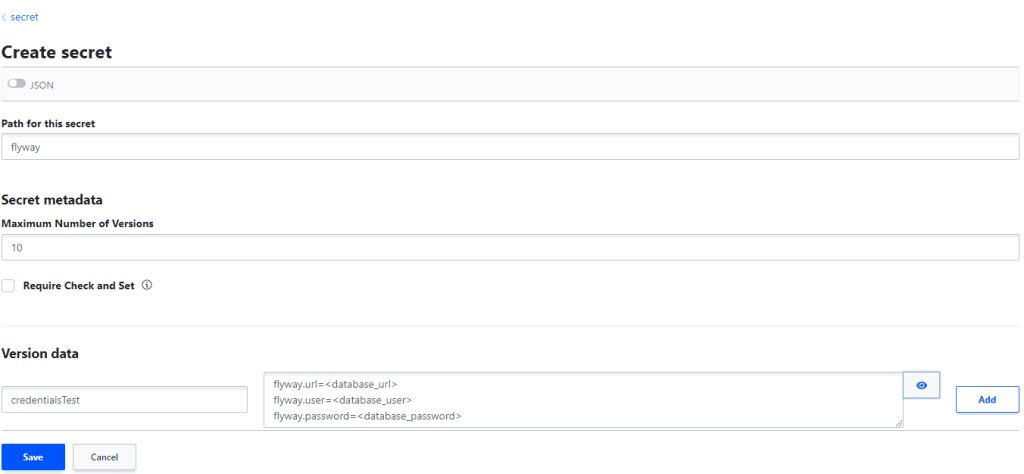Open the secret breadcrumb link

[24, 17]
